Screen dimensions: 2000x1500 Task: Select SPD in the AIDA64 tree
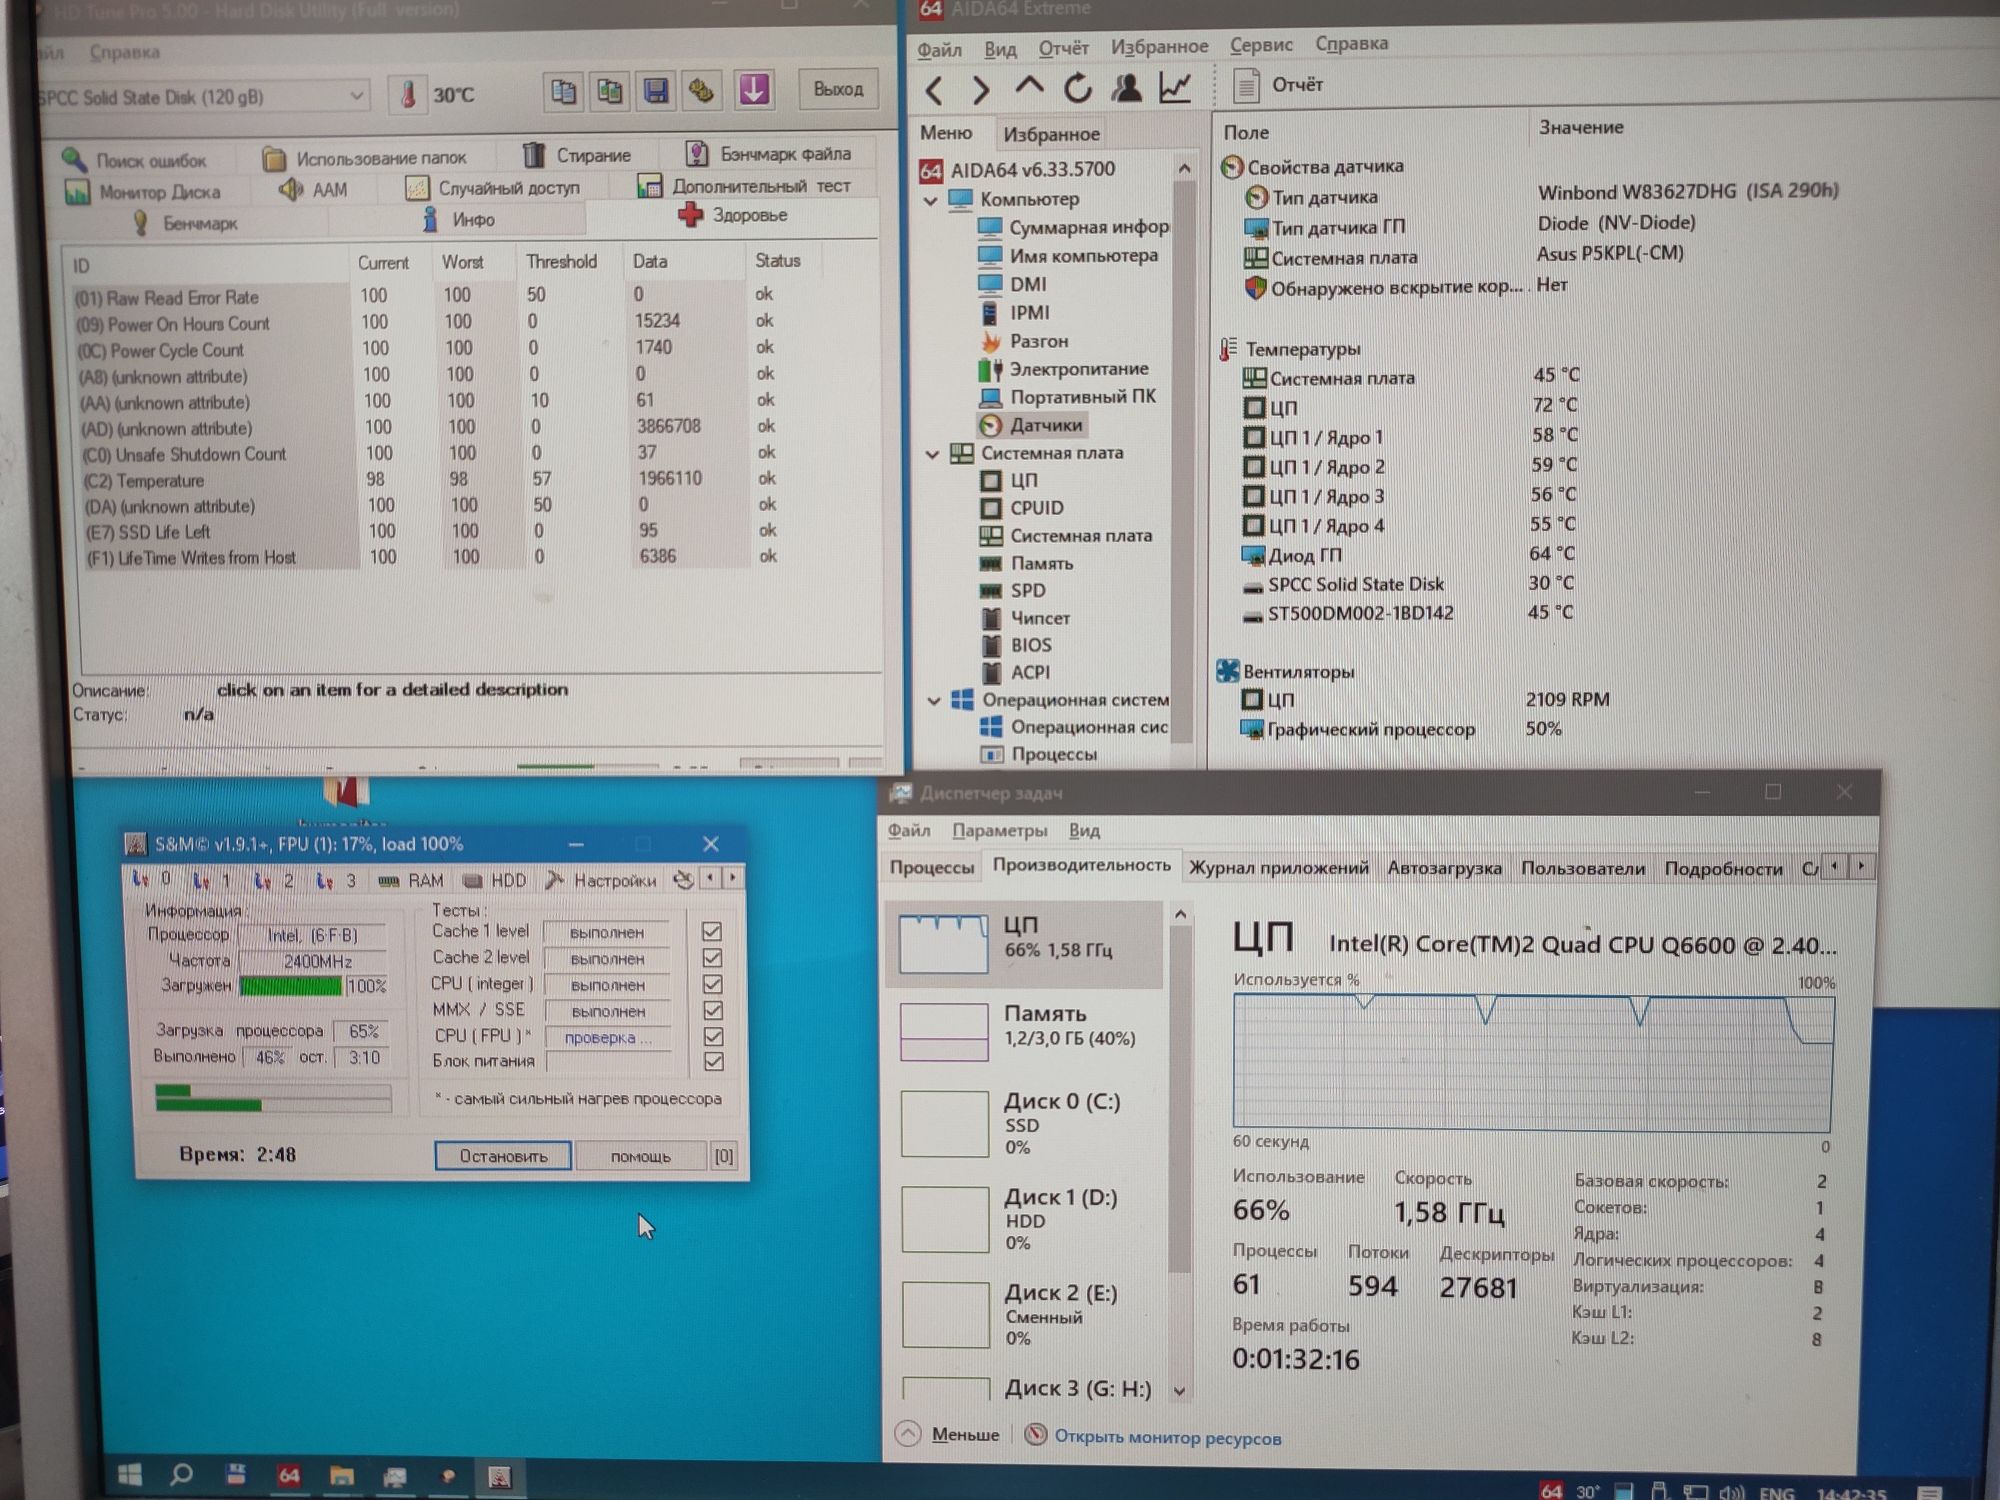point(1012,591)
